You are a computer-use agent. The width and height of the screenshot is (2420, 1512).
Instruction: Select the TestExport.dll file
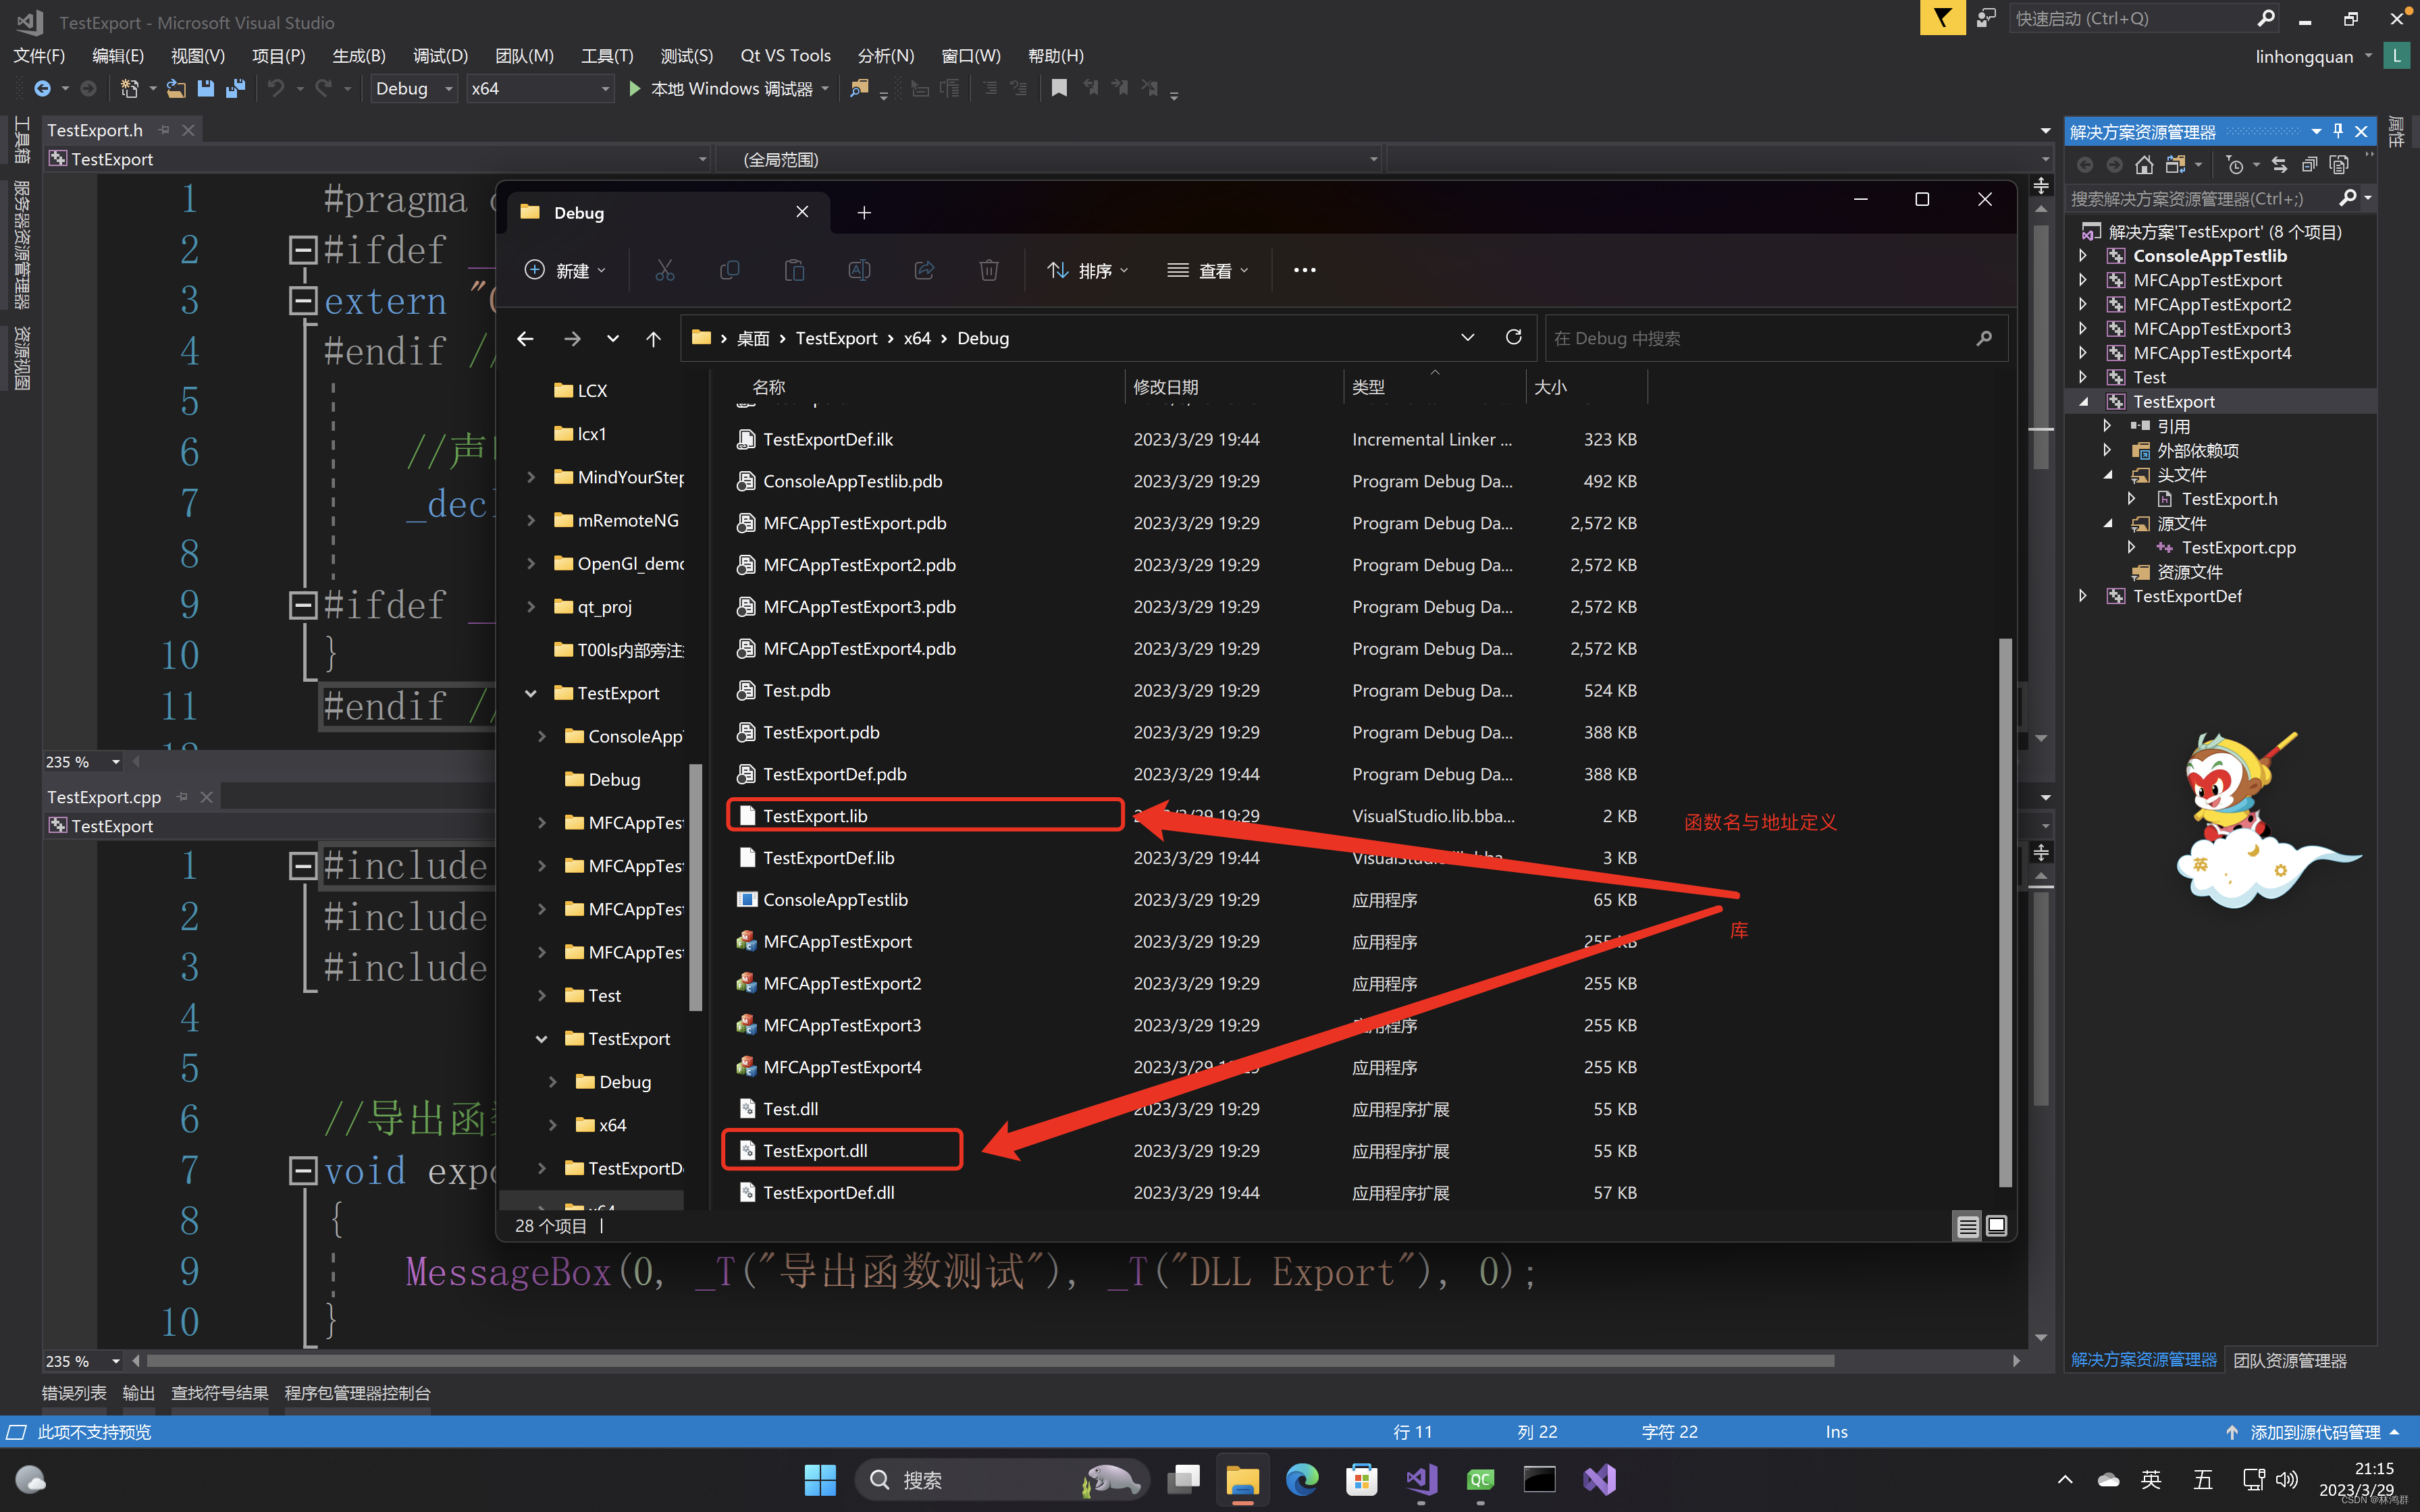click(814, 1151)
